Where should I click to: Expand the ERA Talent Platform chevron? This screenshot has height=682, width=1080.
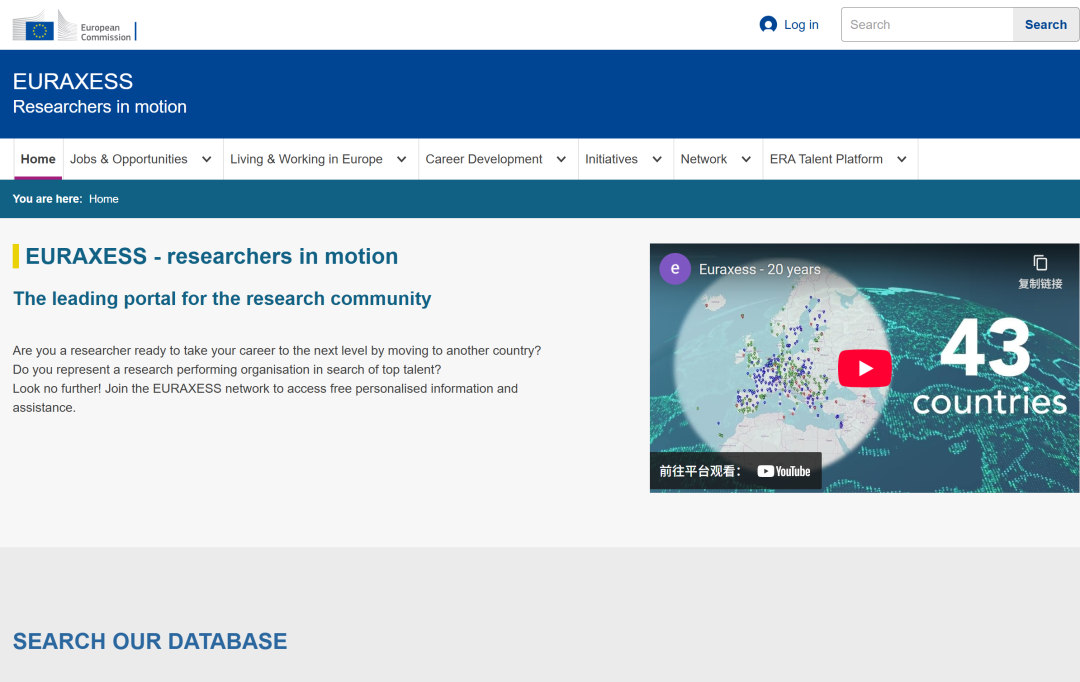point(902,159)
